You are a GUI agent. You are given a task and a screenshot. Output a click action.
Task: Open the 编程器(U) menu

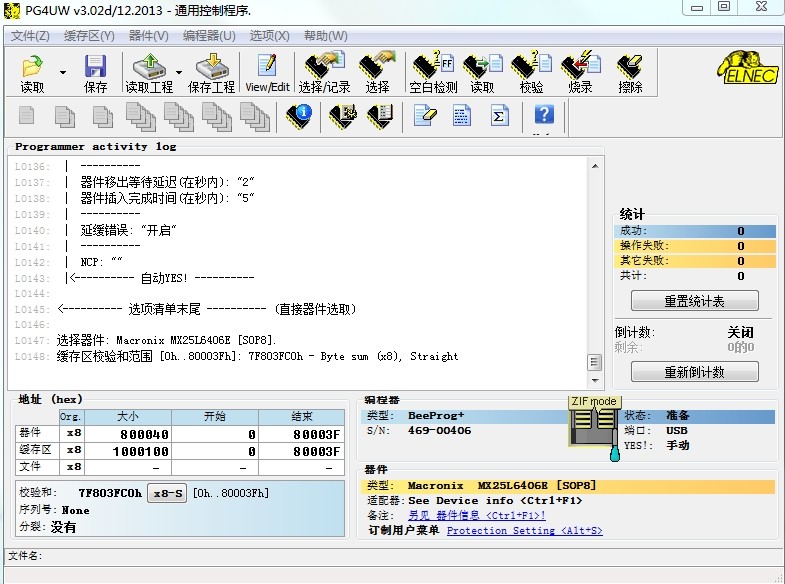tap(209, 36)
